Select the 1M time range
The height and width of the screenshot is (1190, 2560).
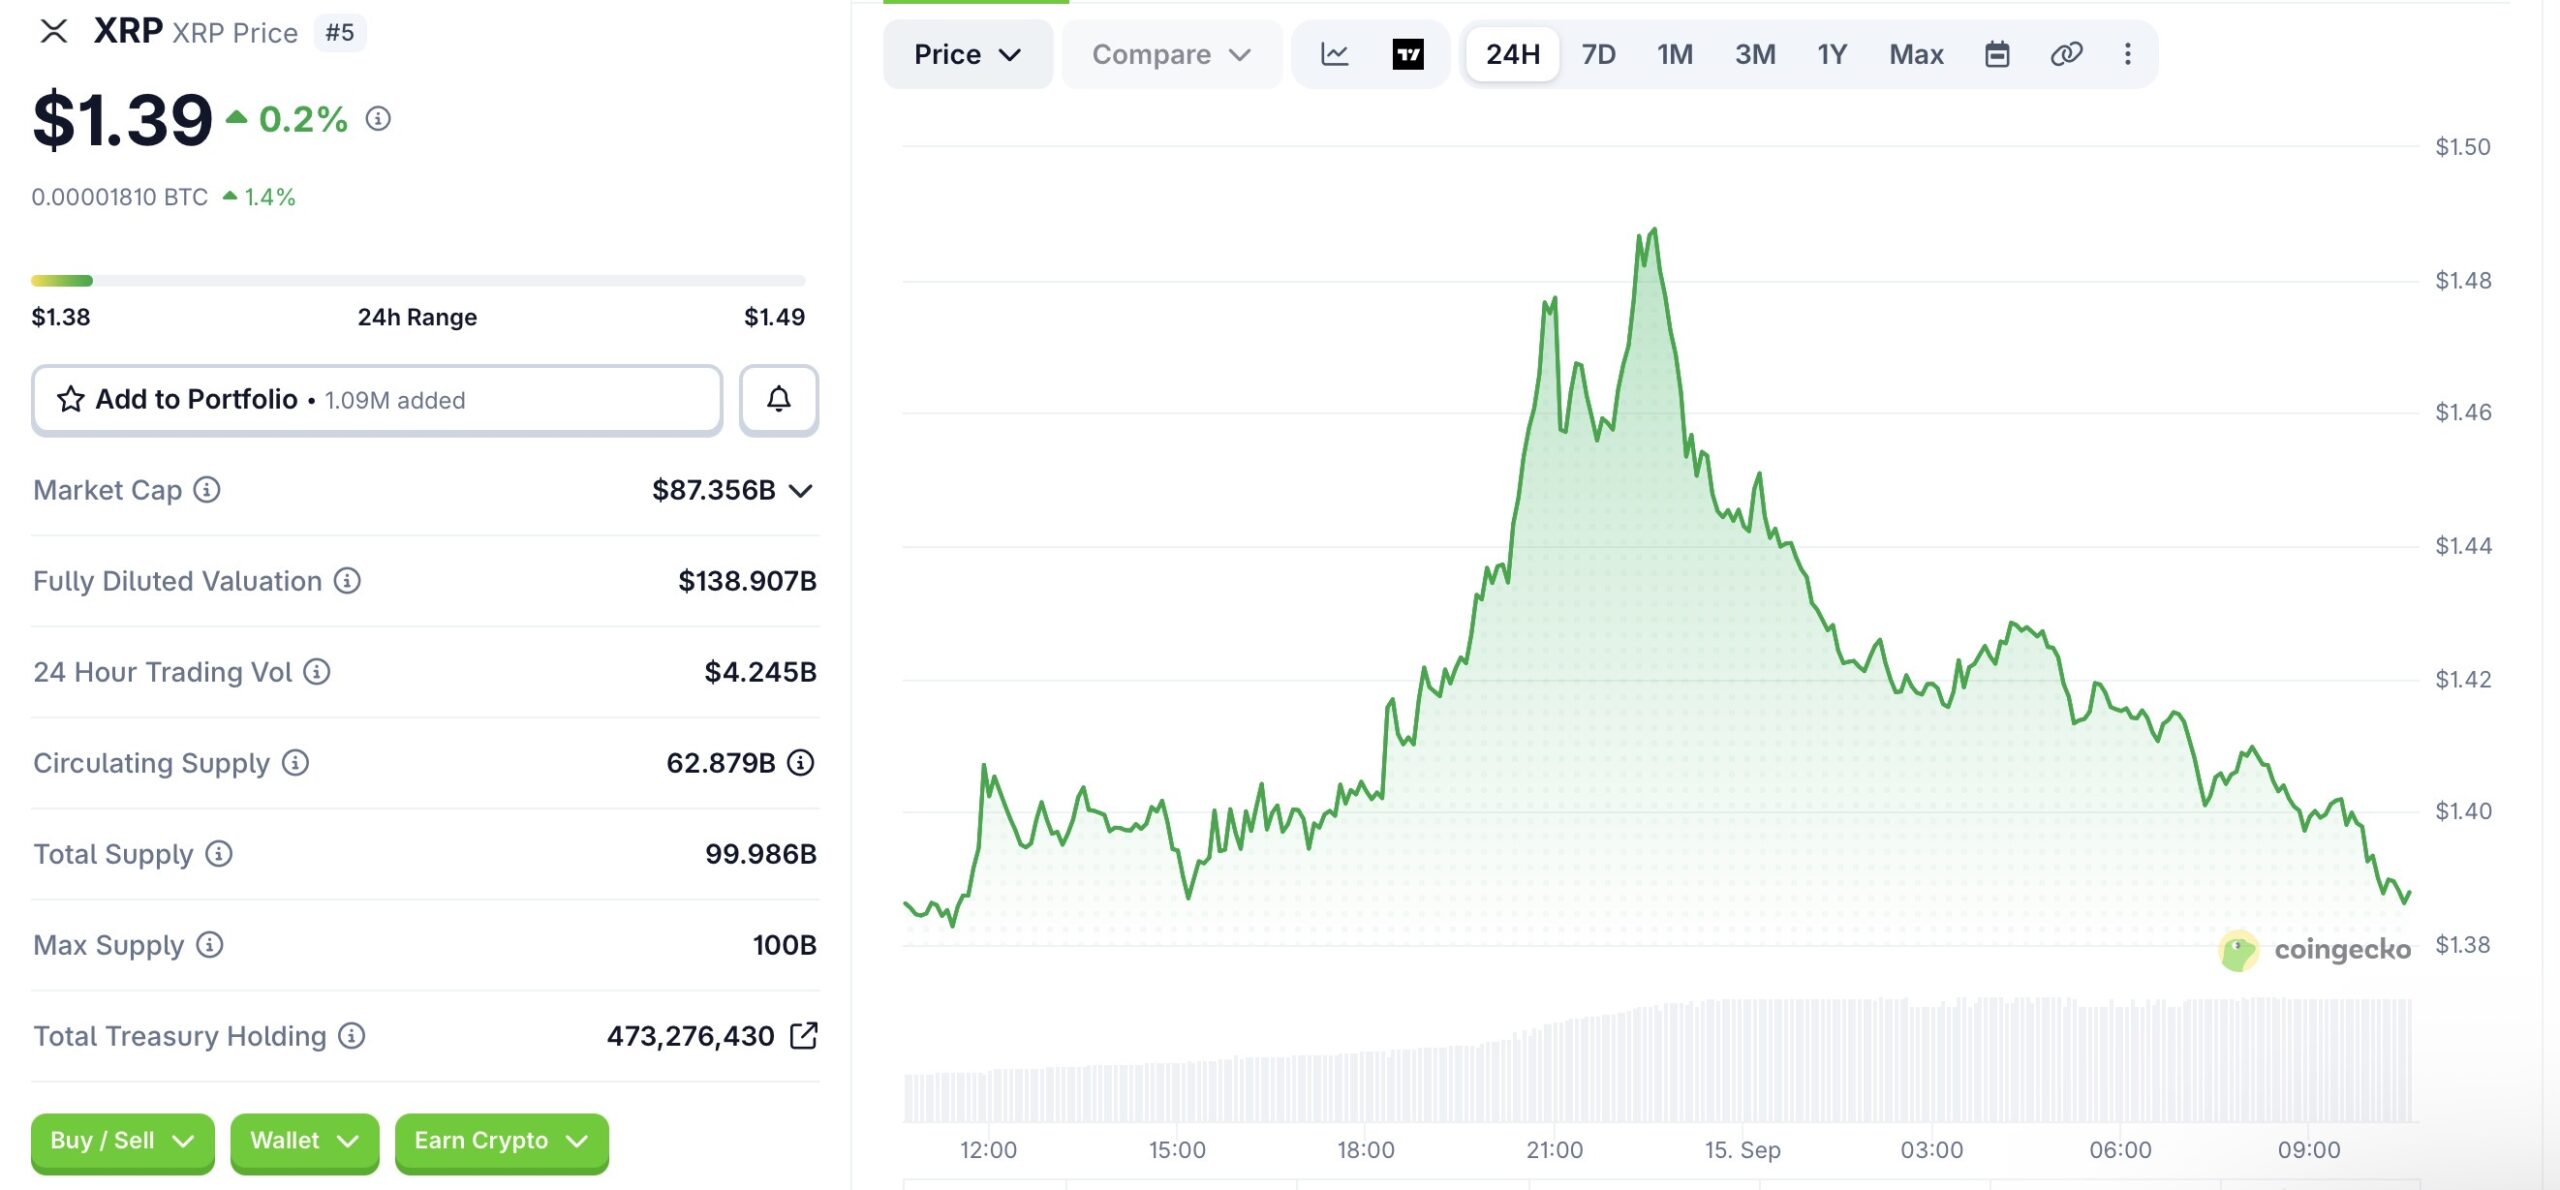click(x=1675, y=54)
